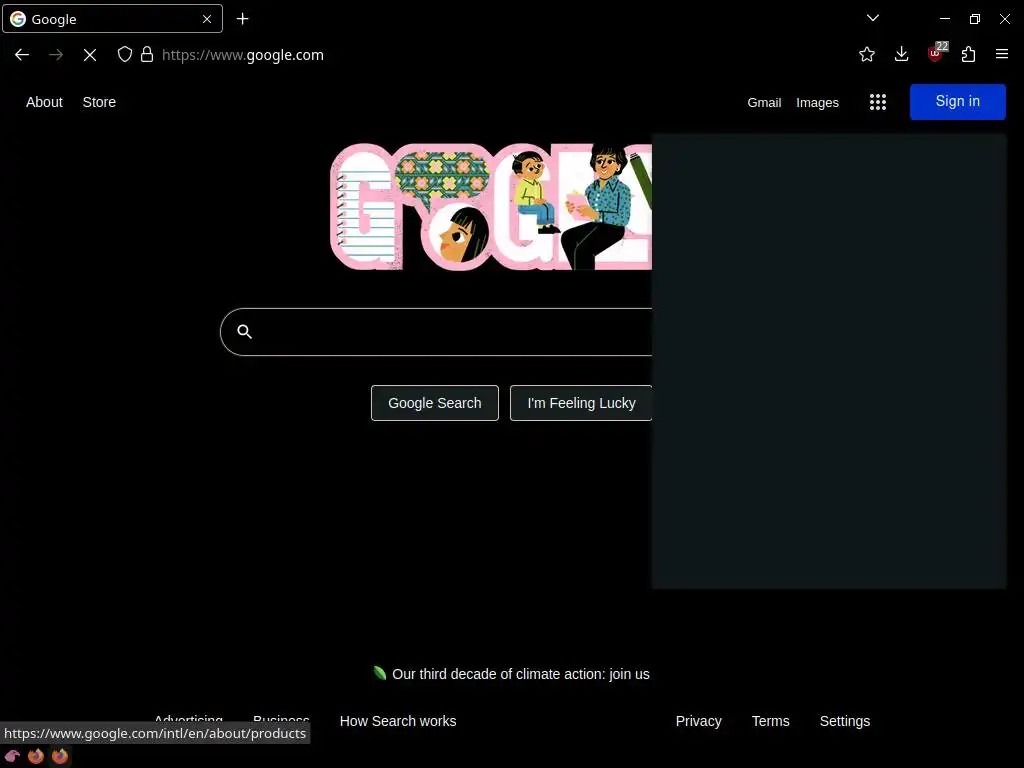
Task: Open the Privacy footer link
Action: (x=698, y=721)
